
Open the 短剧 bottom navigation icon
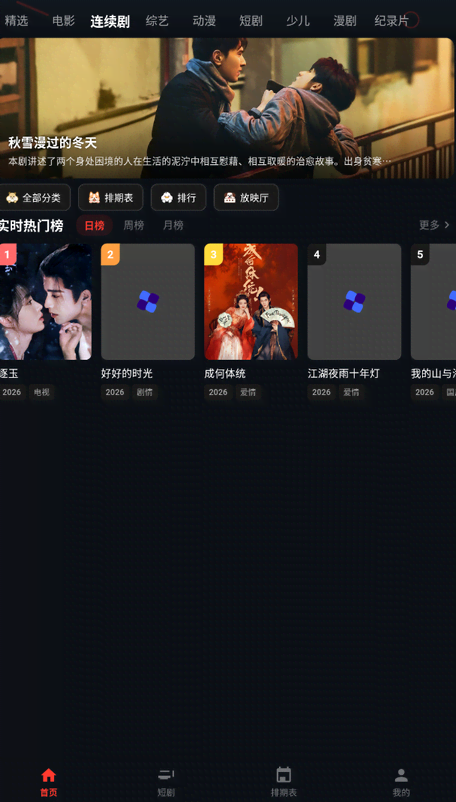coord(166,775)
